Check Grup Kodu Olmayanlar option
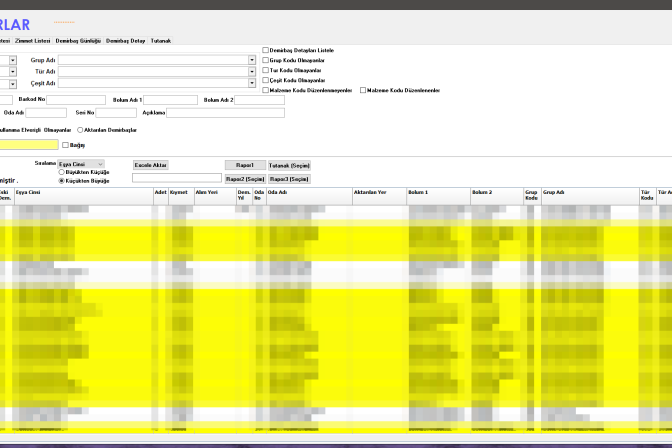Image resolution: width=672 pixels, height=448 pixels. tap(266, 60)
